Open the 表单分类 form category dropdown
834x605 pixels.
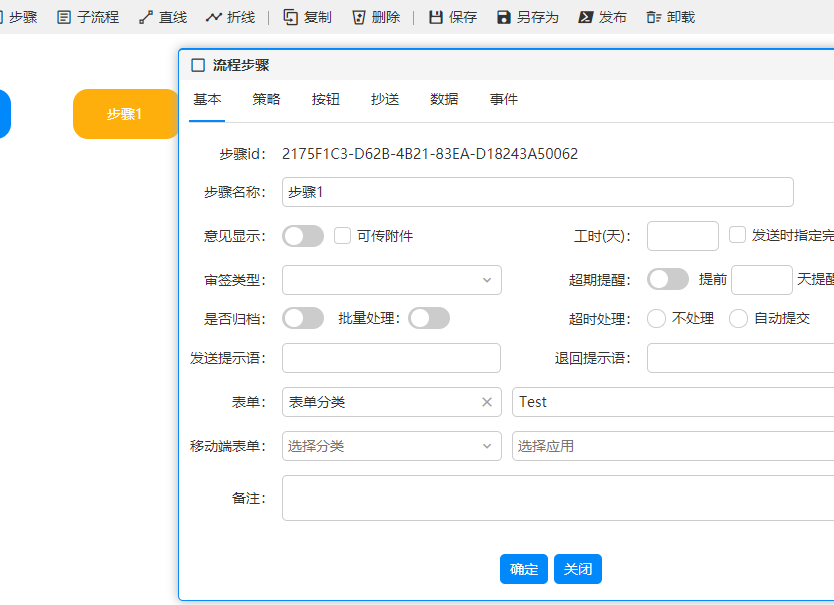[392, 402]
